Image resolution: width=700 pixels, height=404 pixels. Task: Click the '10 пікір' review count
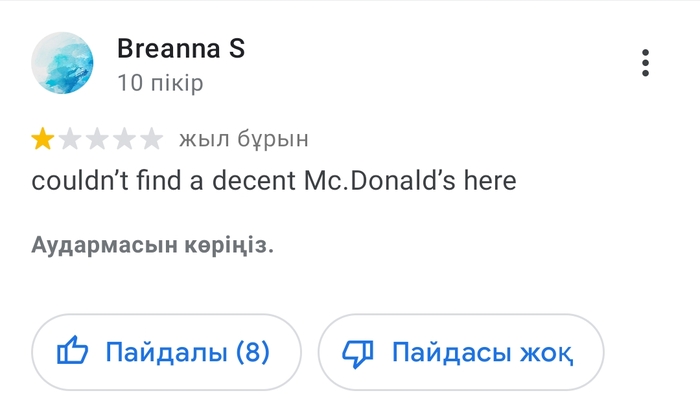coord(160,83)
